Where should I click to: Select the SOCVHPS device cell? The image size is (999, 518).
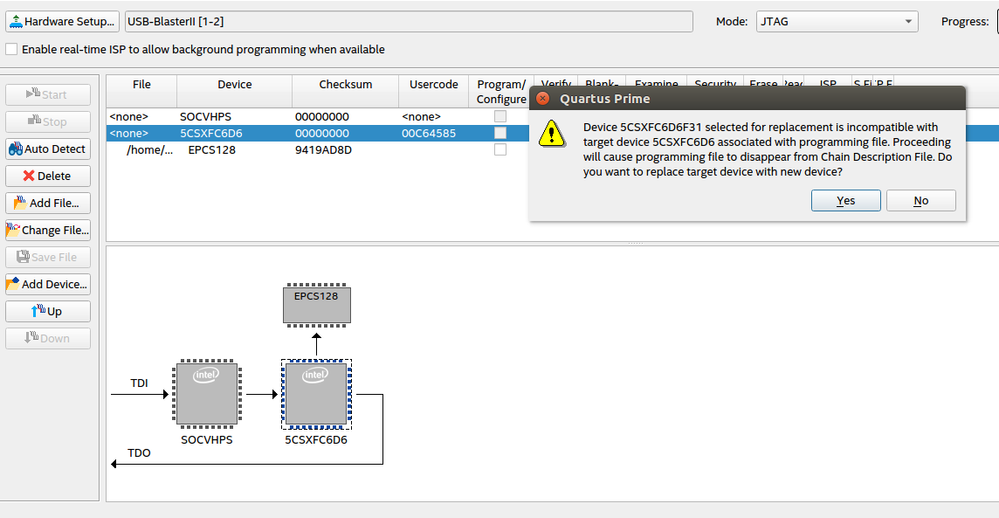pyautogui.click(x=205, y=117)
